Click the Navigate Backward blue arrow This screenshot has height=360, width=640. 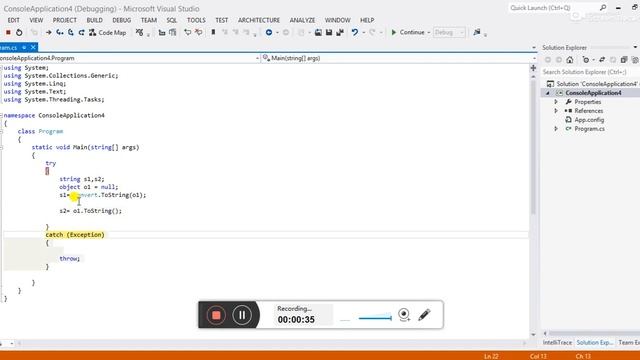pos(269,32)
